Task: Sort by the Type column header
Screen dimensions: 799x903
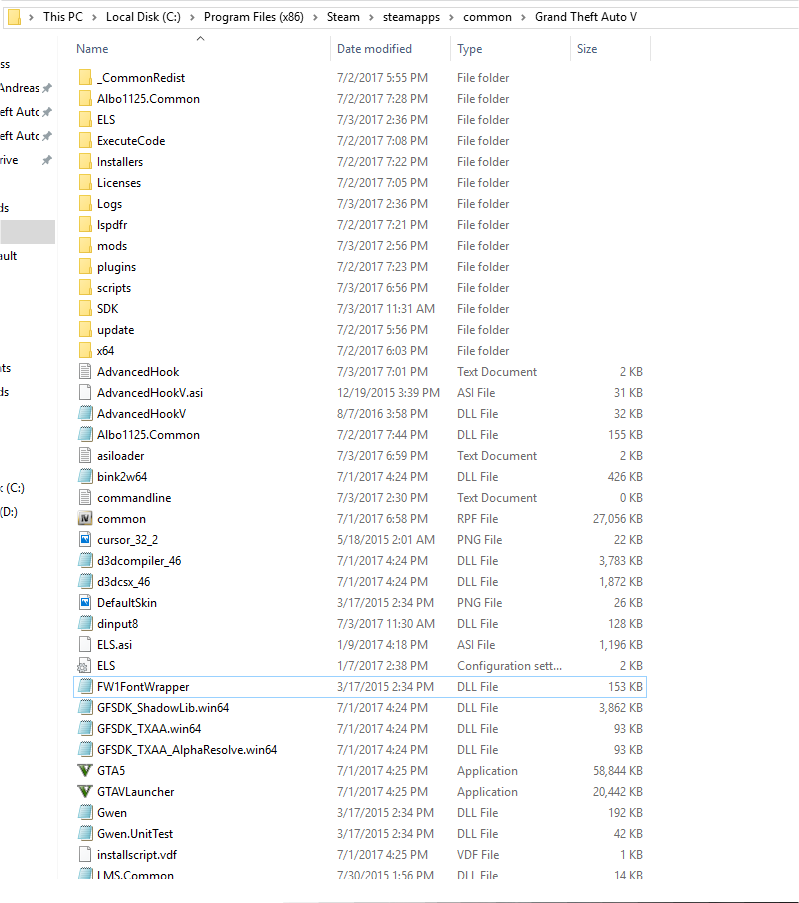Action: (469, 49)
